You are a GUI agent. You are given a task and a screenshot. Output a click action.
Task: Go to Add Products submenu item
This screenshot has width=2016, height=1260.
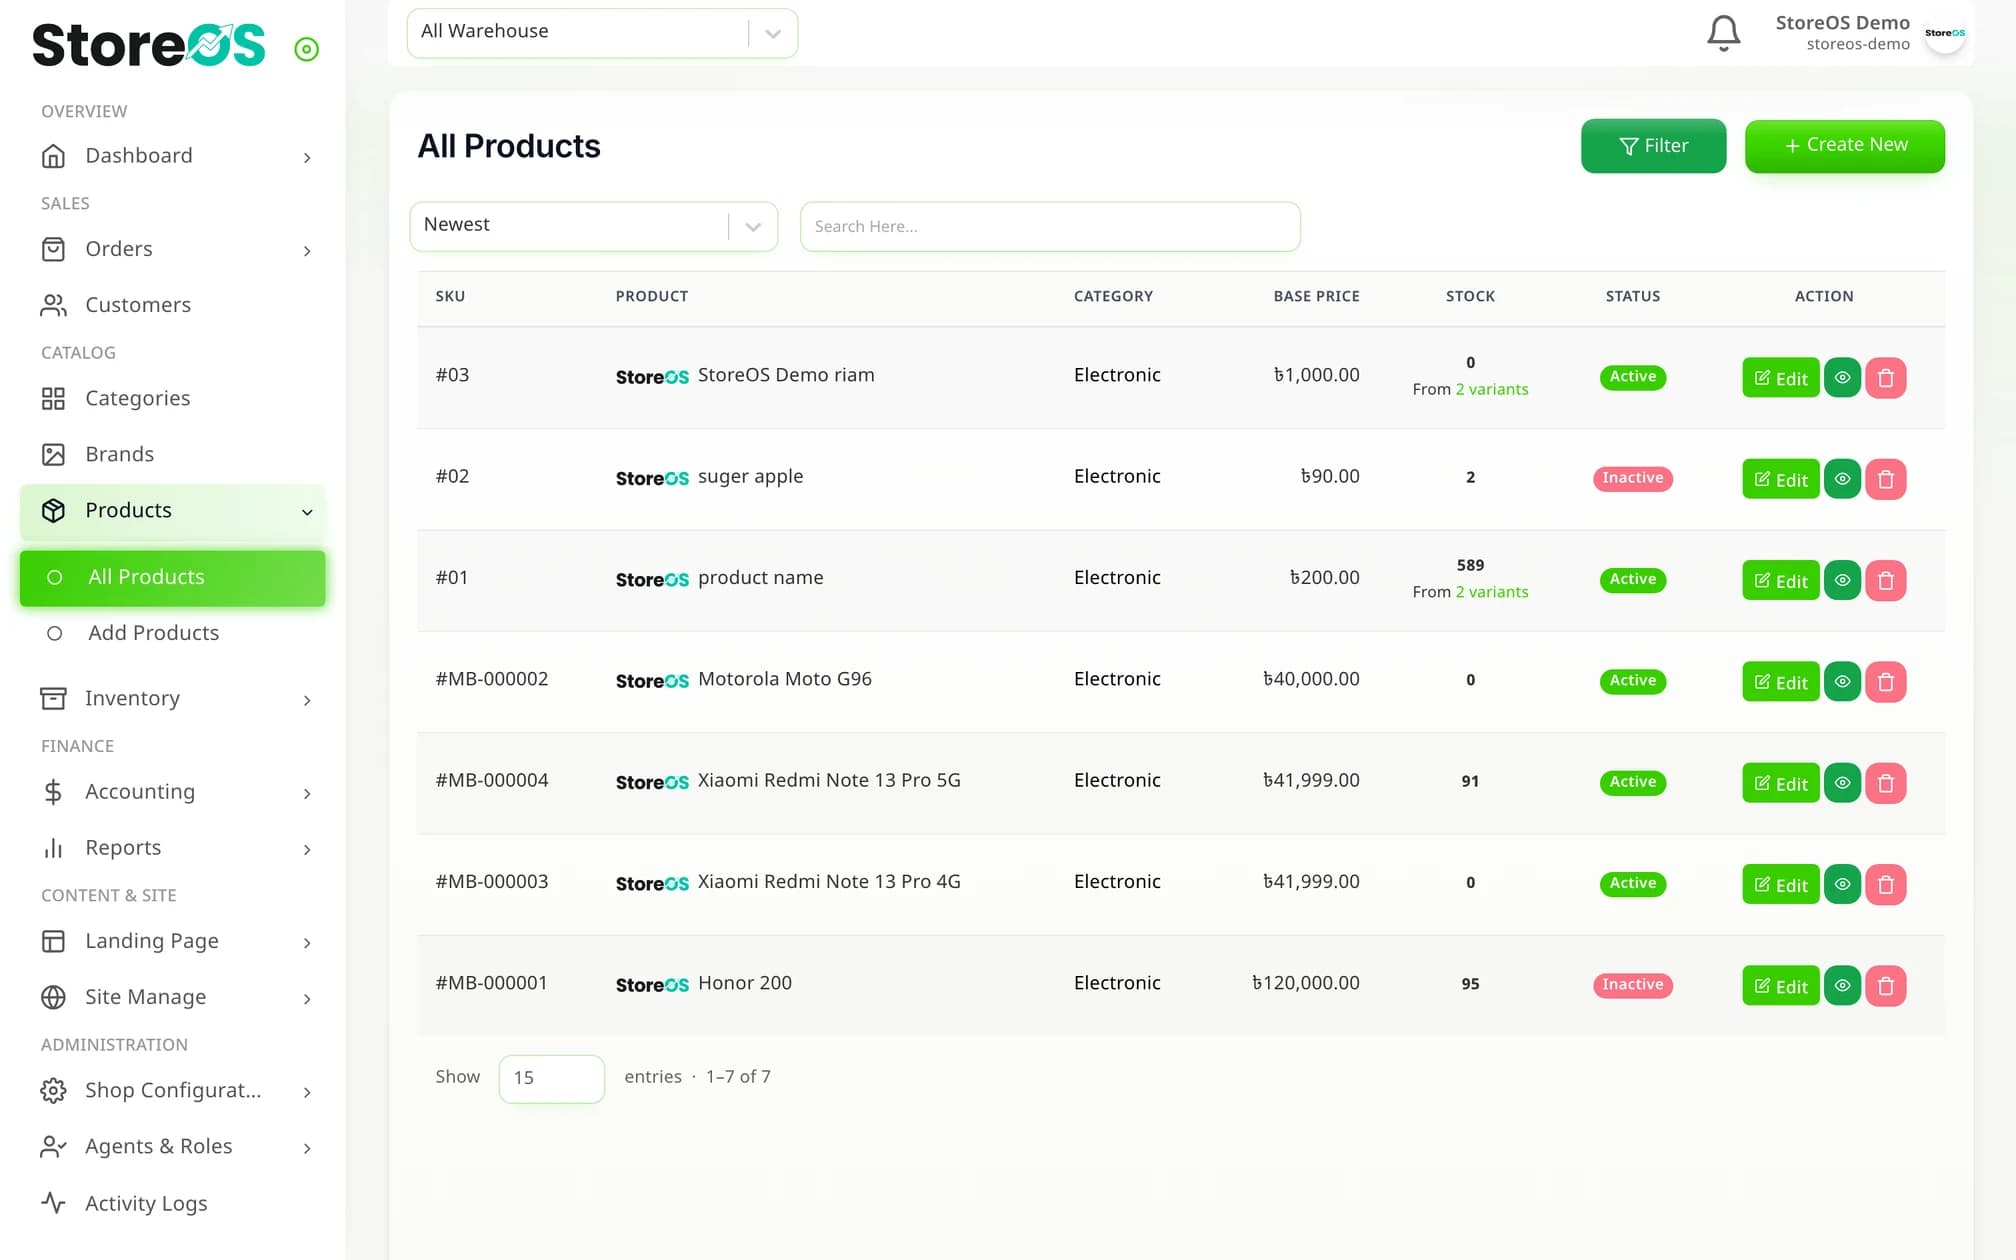click(153, 633)
